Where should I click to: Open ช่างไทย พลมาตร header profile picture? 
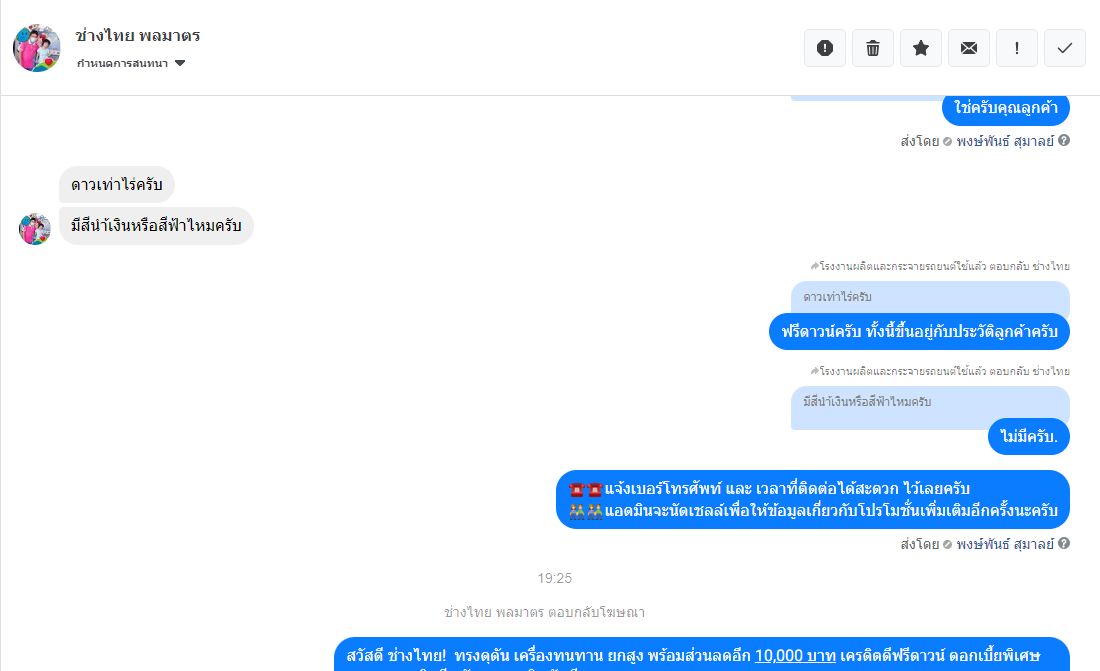pyautogui.click(x=36, y=48)
